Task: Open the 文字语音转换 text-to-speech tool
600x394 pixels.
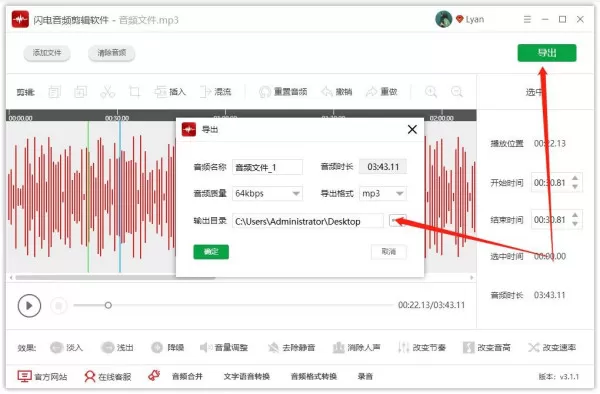Action: [247, 377]
